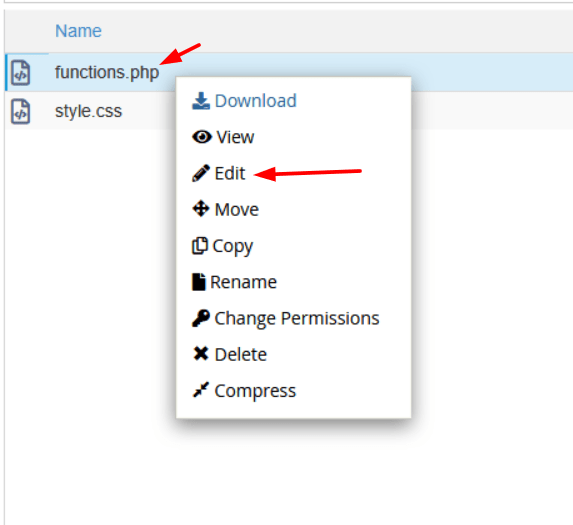Click the key icon for permissions
The height and width of the screenshot is (525, 573).
(x=201, y=318)
